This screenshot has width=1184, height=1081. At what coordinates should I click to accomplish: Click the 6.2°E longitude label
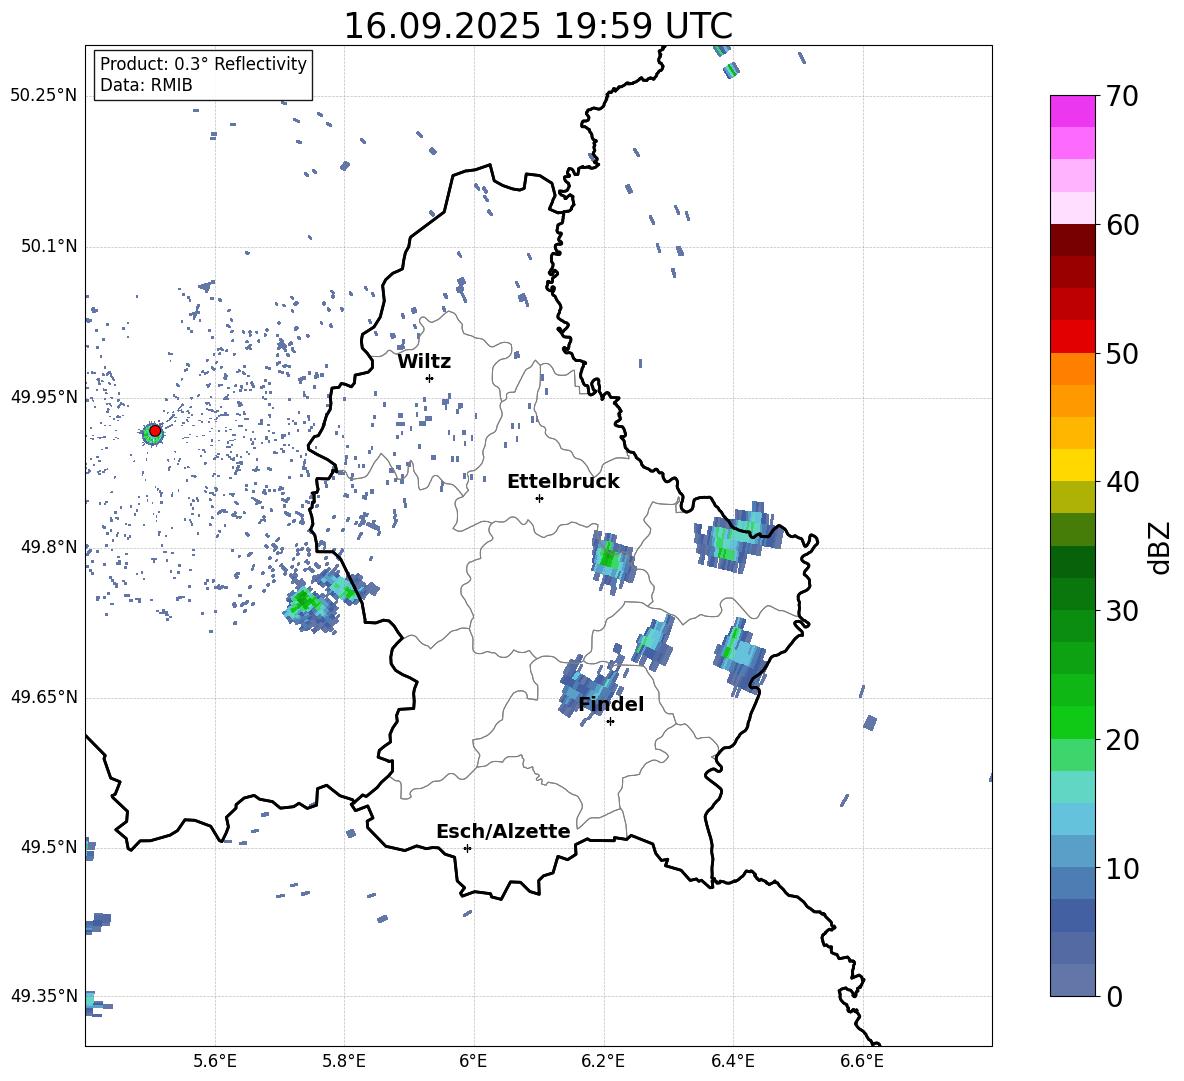[603, 1061]
